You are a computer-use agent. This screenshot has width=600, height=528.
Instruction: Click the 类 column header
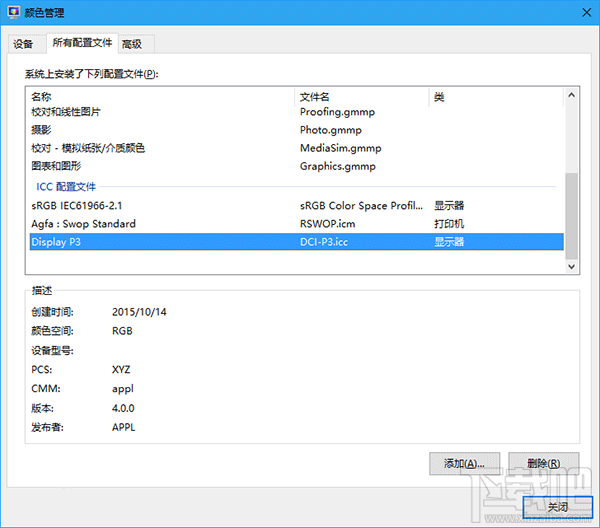(x=496, y=97)
